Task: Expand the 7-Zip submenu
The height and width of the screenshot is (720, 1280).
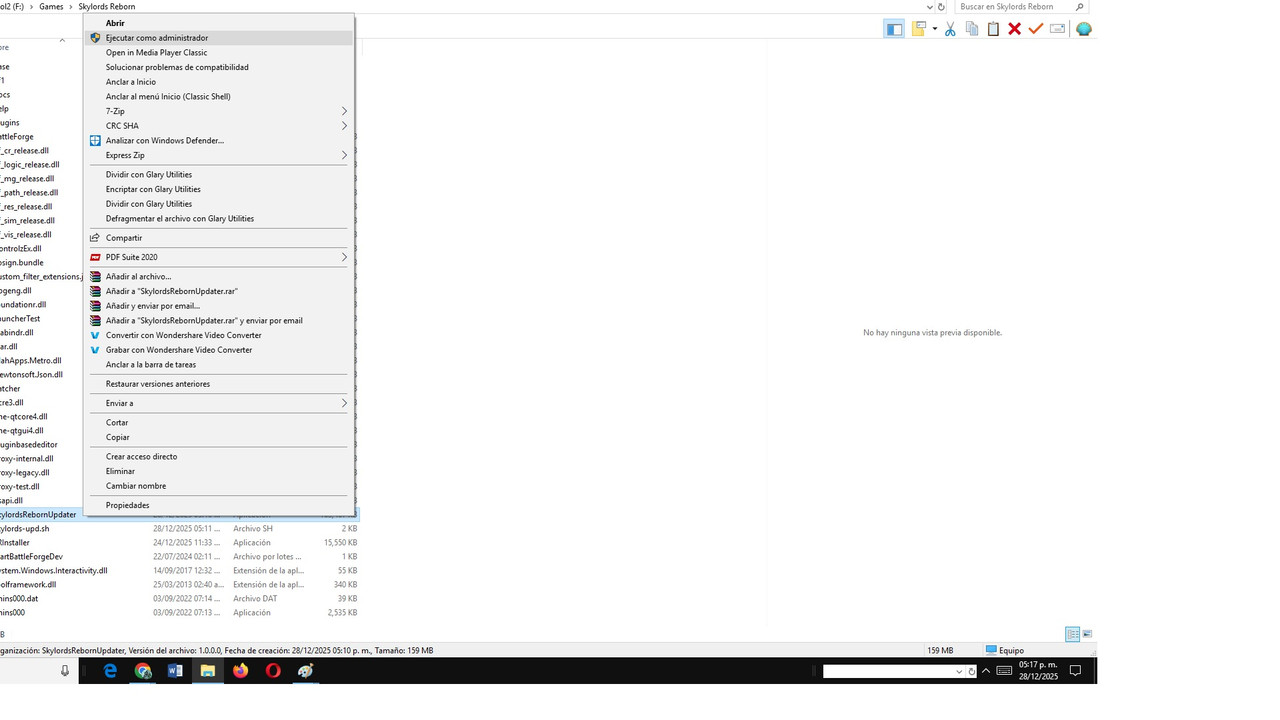Action: click(x=218, y=111)
